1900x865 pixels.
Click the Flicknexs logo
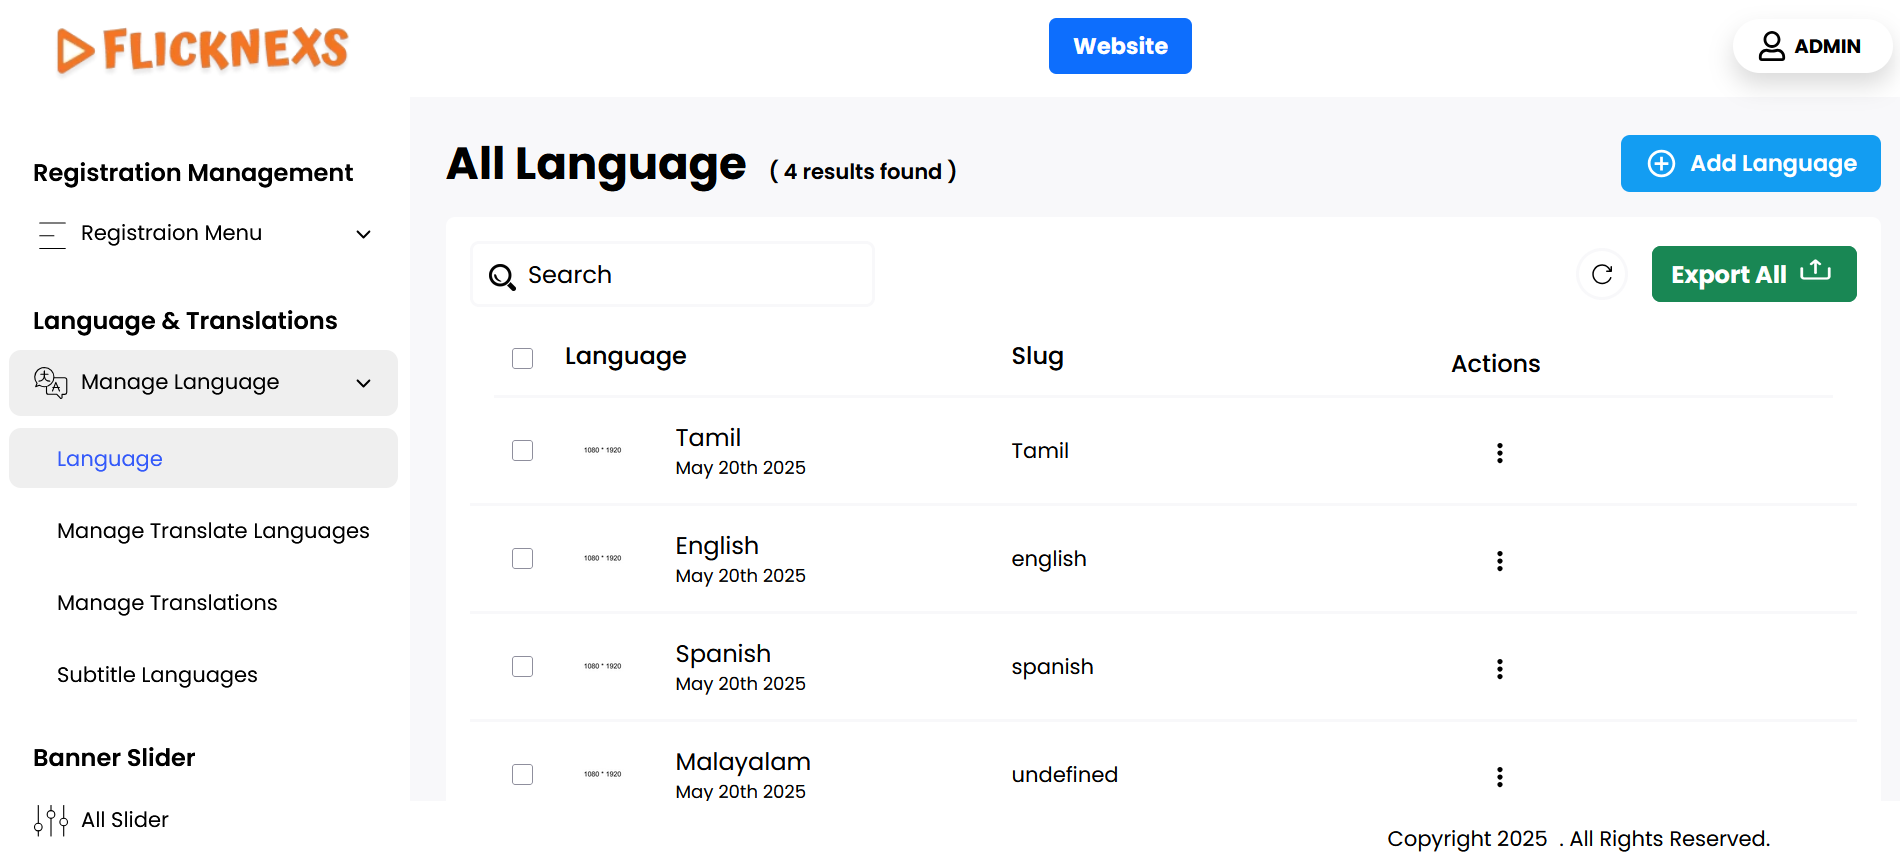tap(203, 49)
